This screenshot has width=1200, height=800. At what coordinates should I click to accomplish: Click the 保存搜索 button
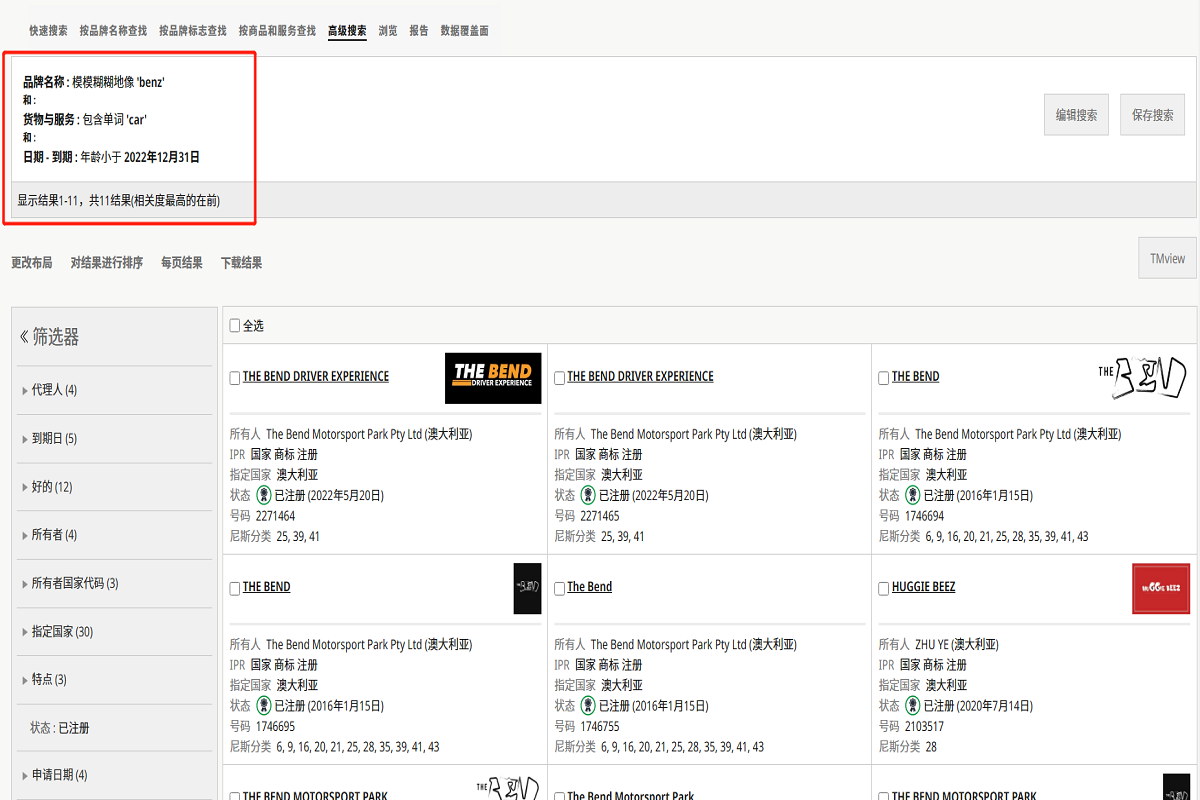click(1152, 115)
